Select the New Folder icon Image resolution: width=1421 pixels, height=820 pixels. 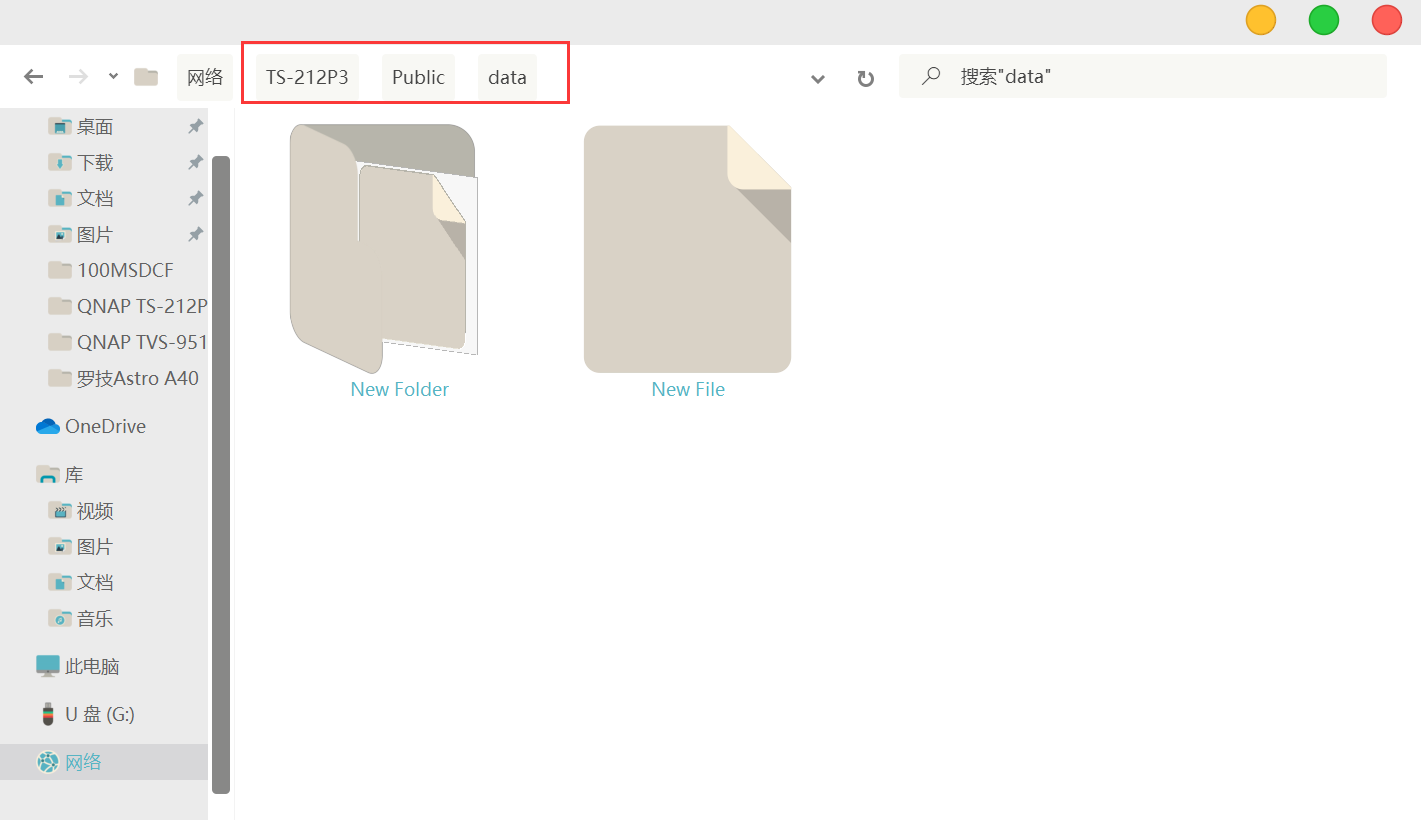(x=383, y=249)
